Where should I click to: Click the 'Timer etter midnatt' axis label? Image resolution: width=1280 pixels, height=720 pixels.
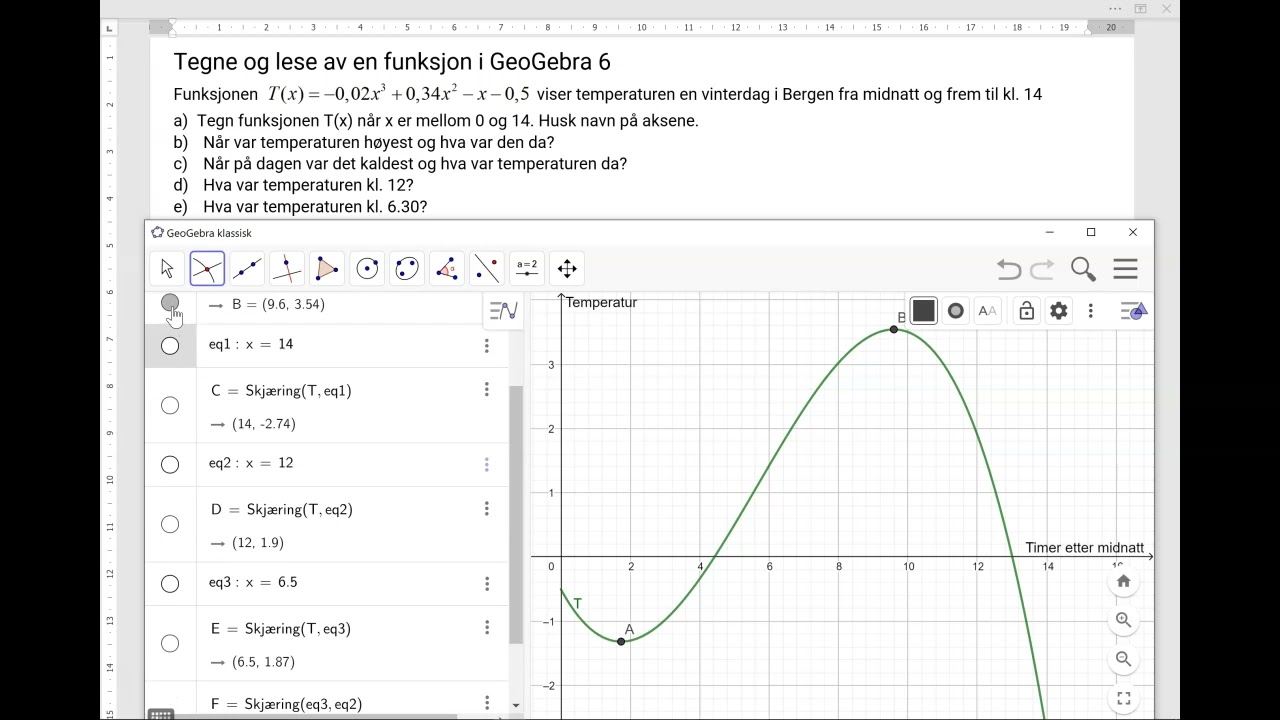(x=1085, y=548)
